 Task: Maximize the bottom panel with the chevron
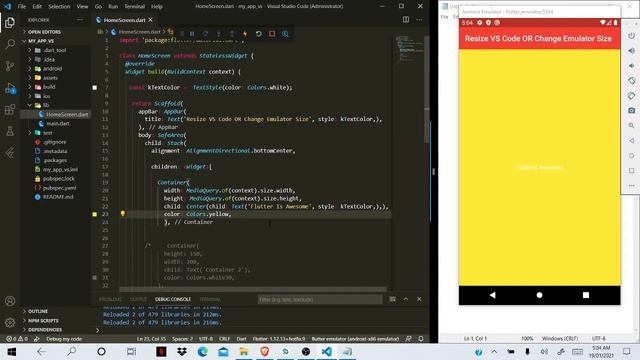(x=406, y=299)
